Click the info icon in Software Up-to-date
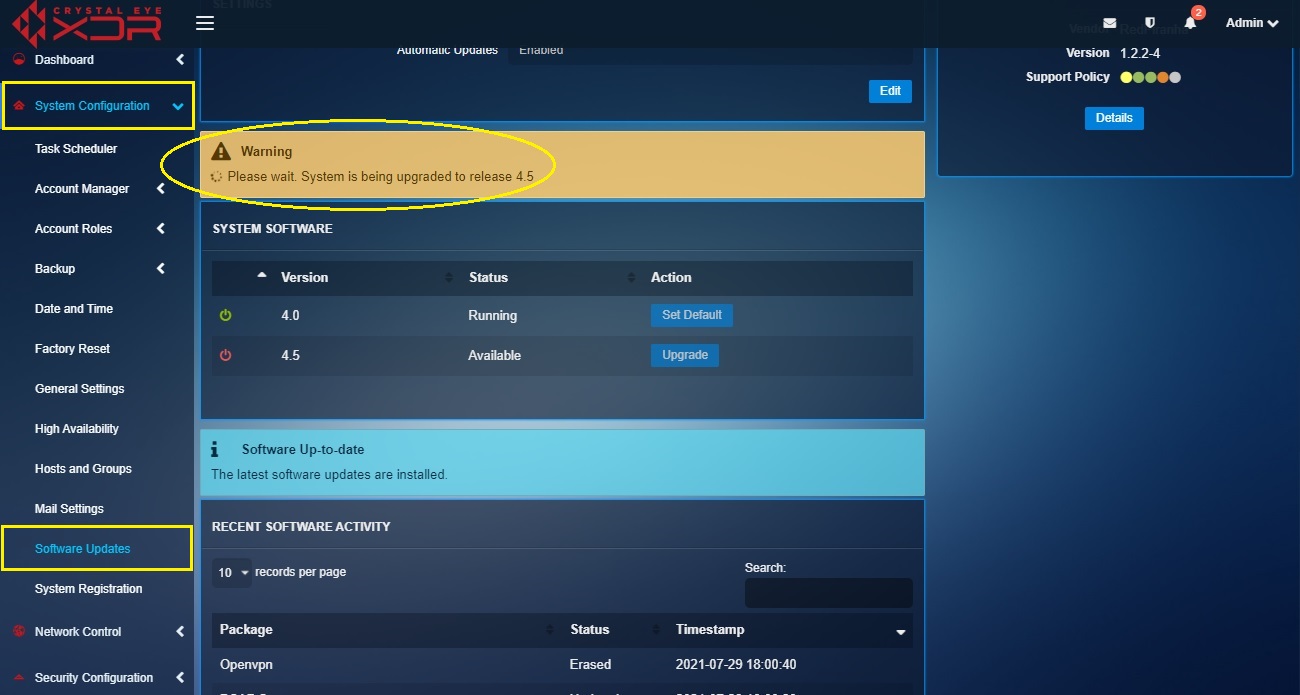The height and width of the screenshot is (695, 1300). (x=215, y=450)
